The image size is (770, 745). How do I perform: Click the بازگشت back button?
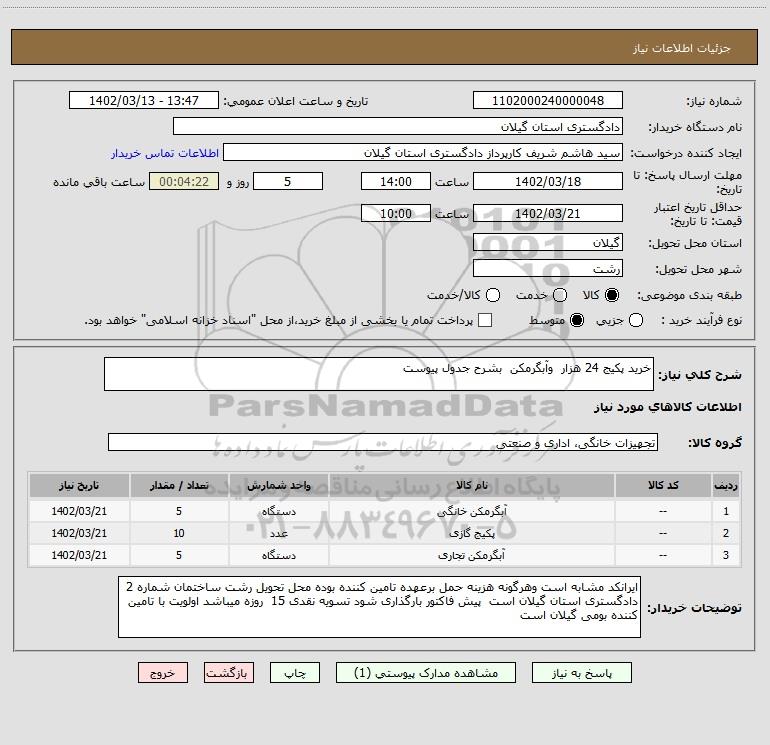pyautogui.click(x=229, y=673)
